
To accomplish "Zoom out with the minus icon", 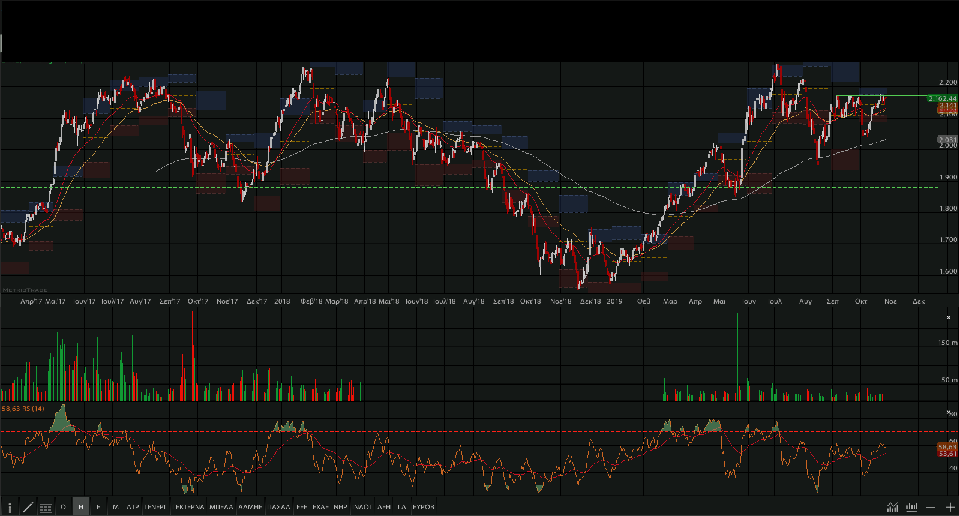I will coord(932,507).
